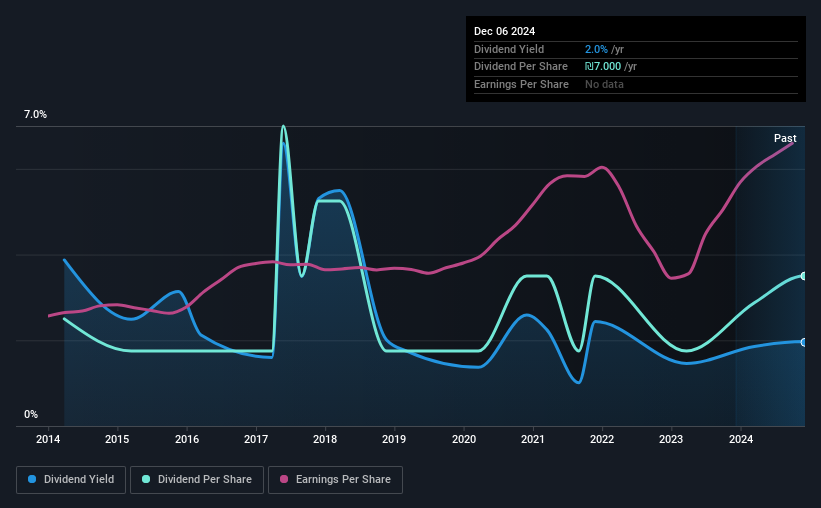Screen dimensions: 821x508
Task: Click the 7.0% y-axis label
Action: tap(35, 115)
